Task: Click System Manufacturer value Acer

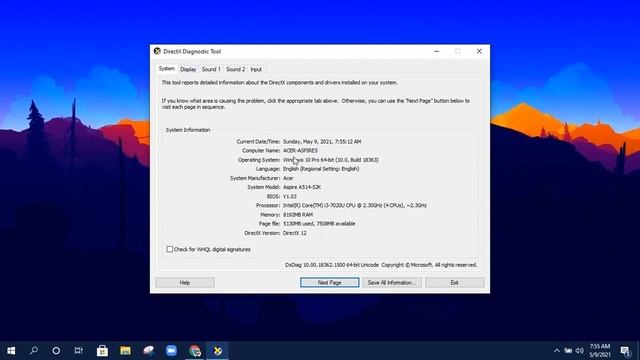Action: 288,178
